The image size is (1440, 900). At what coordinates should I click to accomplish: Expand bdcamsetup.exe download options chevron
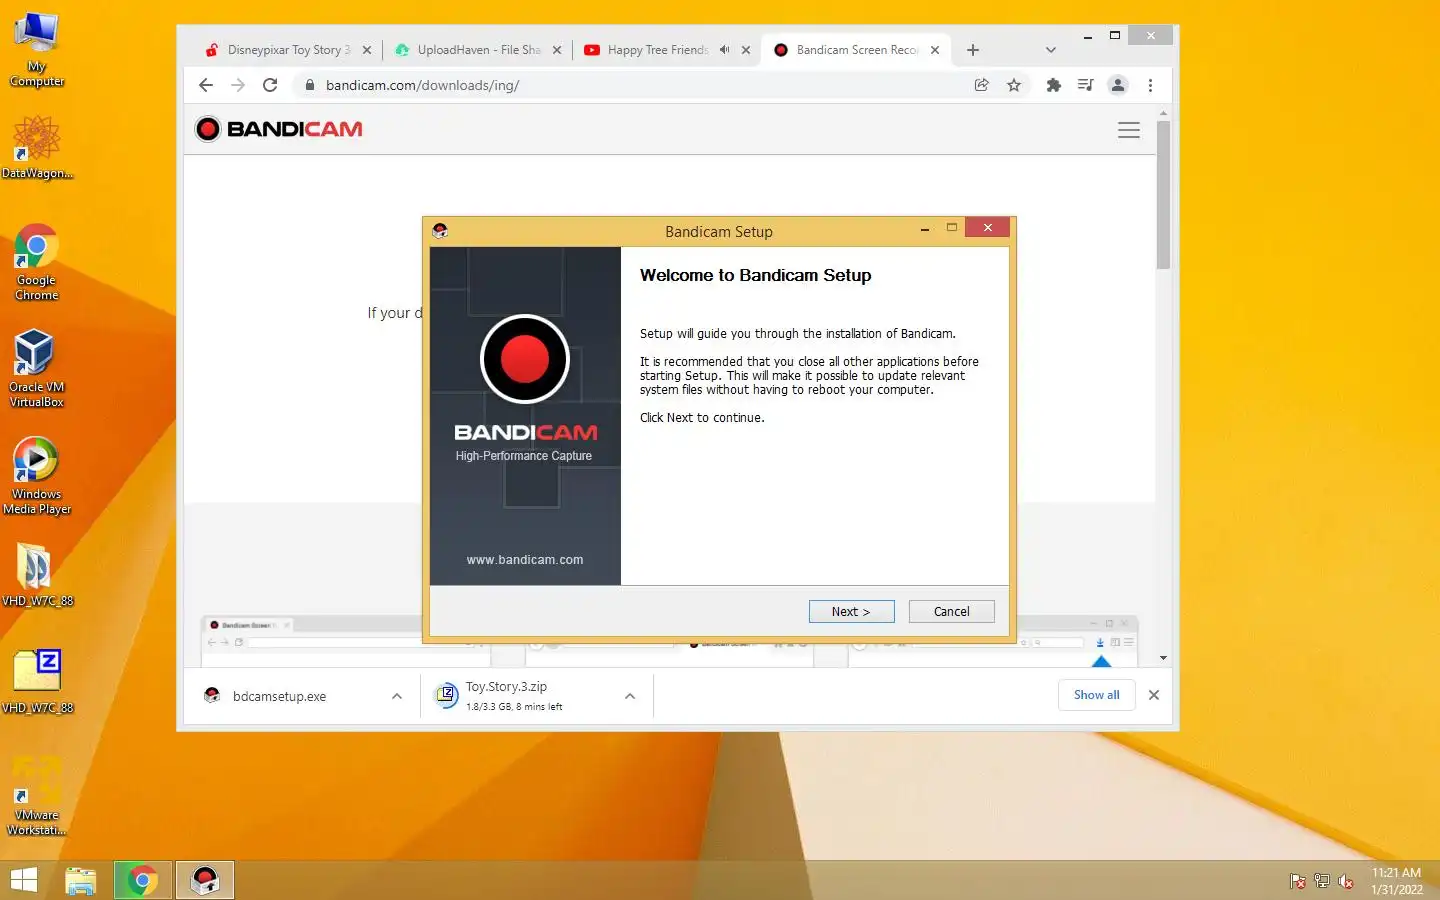coord(397,696)
